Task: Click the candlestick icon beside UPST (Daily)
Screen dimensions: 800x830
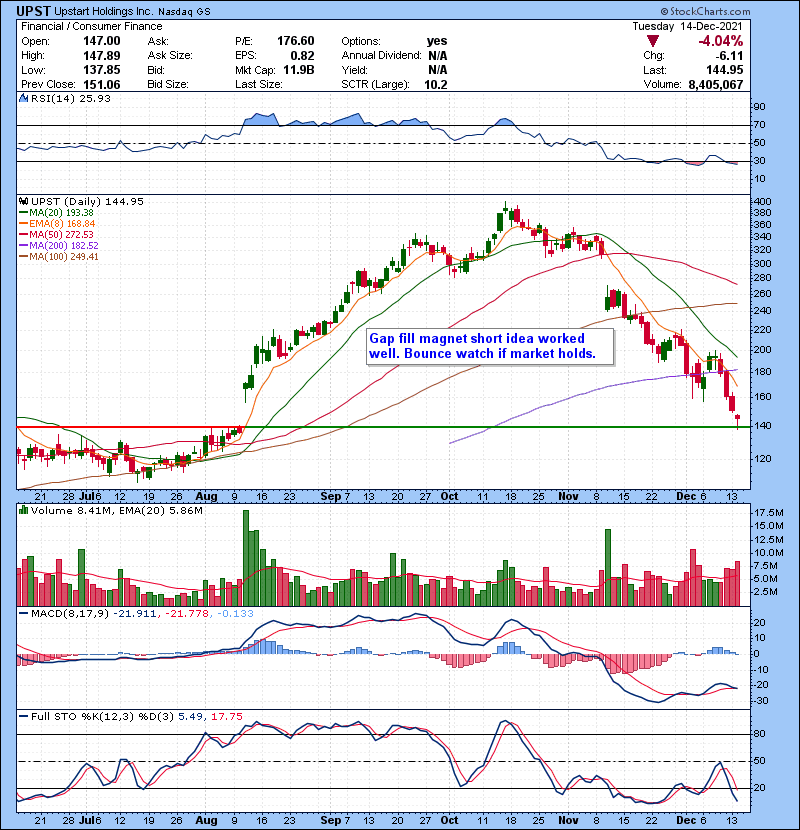Action: [x=23, y=201]
